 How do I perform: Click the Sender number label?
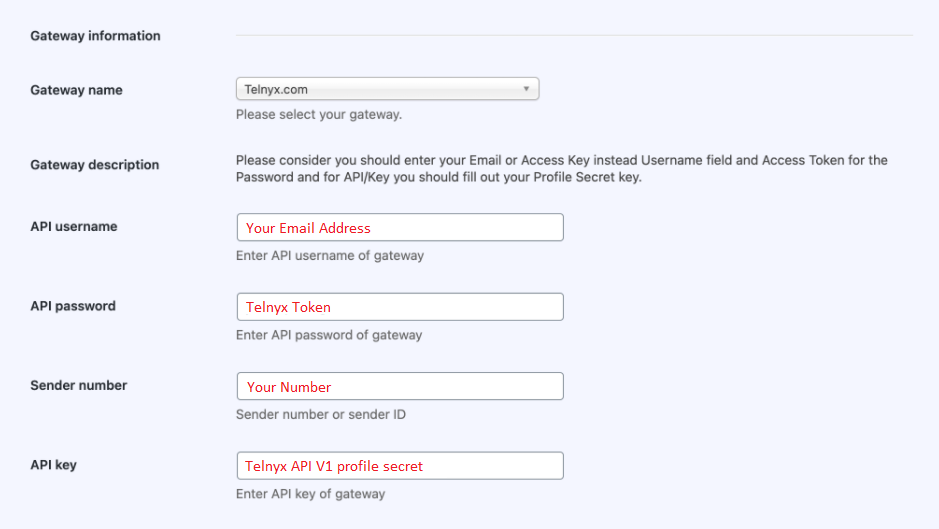78,385
